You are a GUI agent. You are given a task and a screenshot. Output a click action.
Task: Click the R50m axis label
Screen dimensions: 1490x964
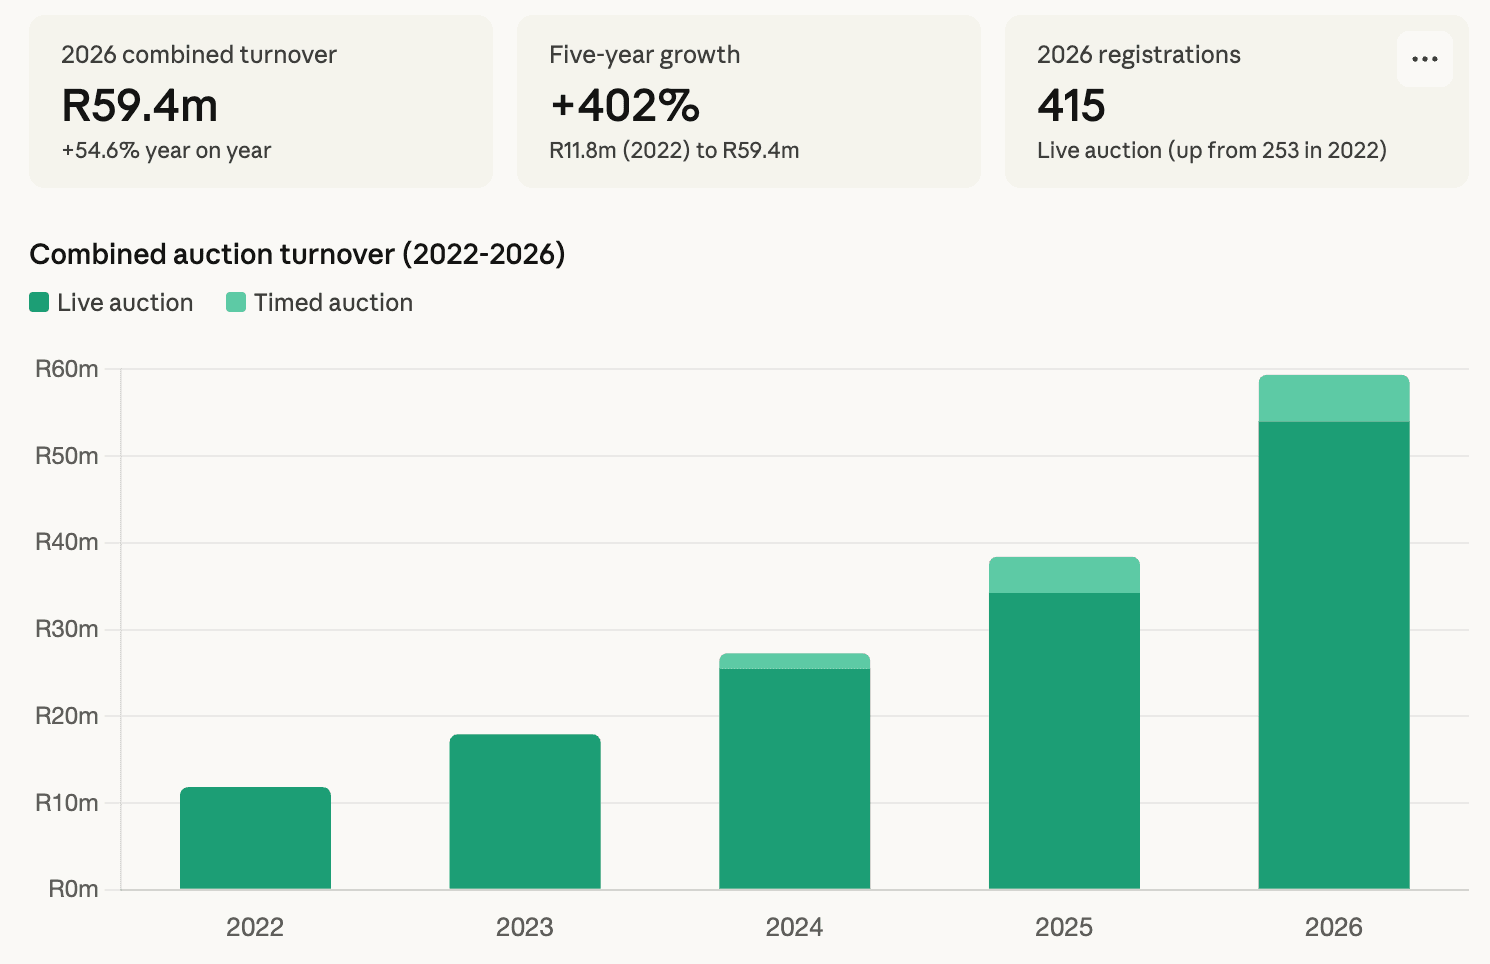67,456
